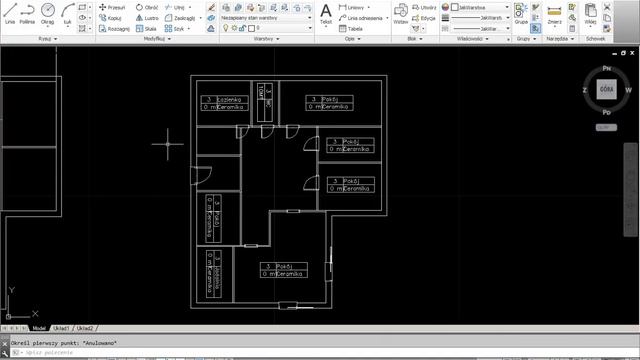Click the color wheel icon in Właściwości
The image size is (640, 360).
click(445, 7)
